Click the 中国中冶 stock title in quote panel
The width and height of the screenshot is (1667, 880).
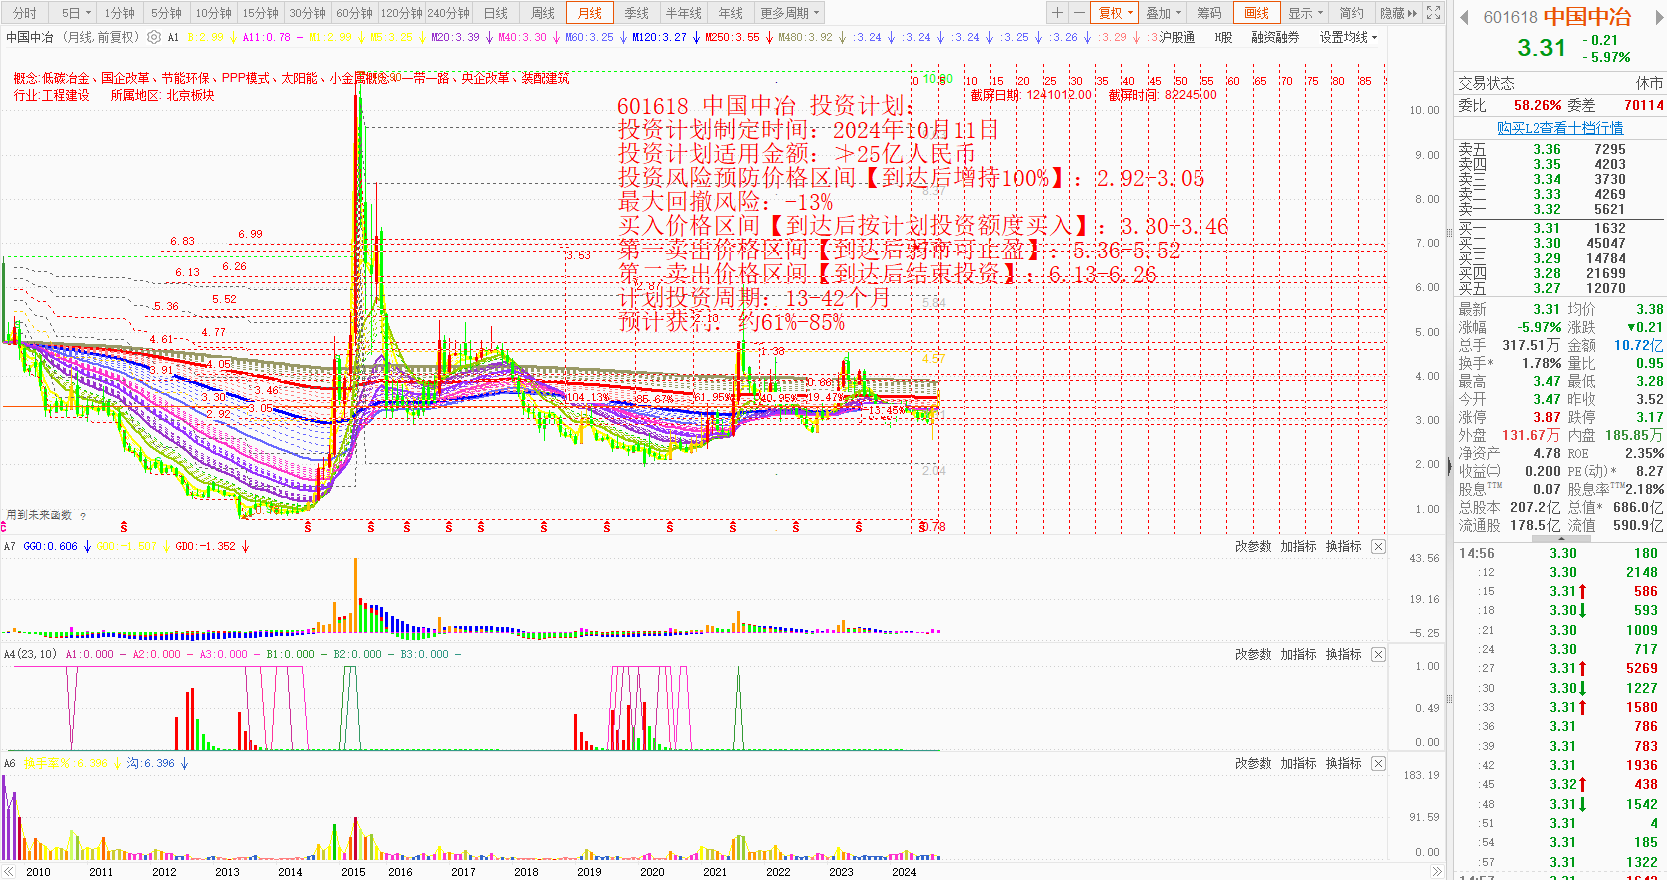click(x=1587, y=17)
